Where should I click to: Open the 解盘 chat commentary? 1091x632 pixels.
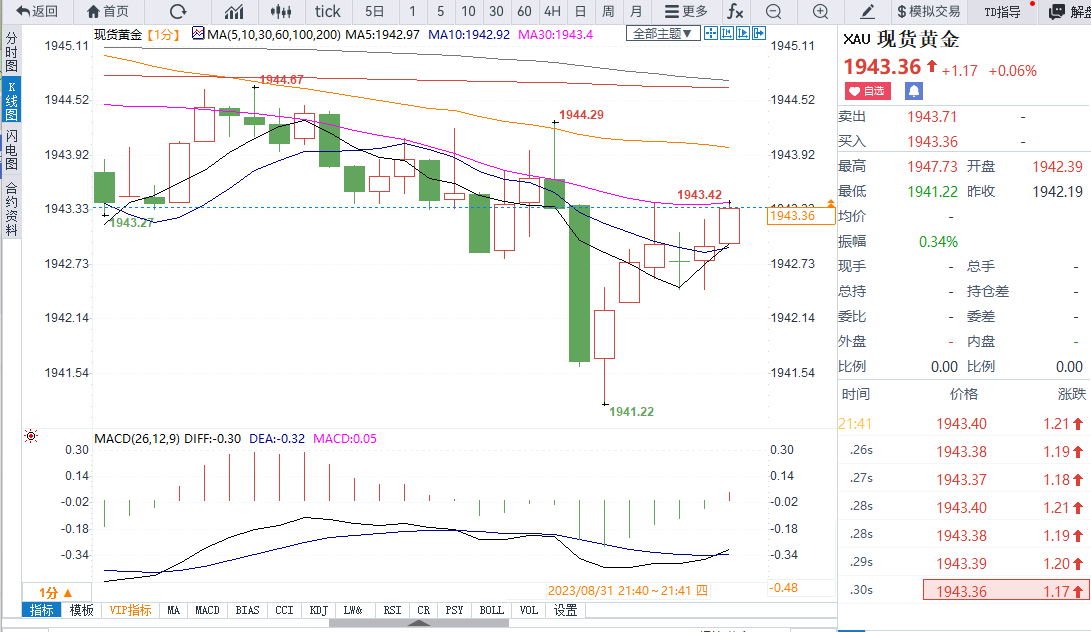click(1071, 11)
